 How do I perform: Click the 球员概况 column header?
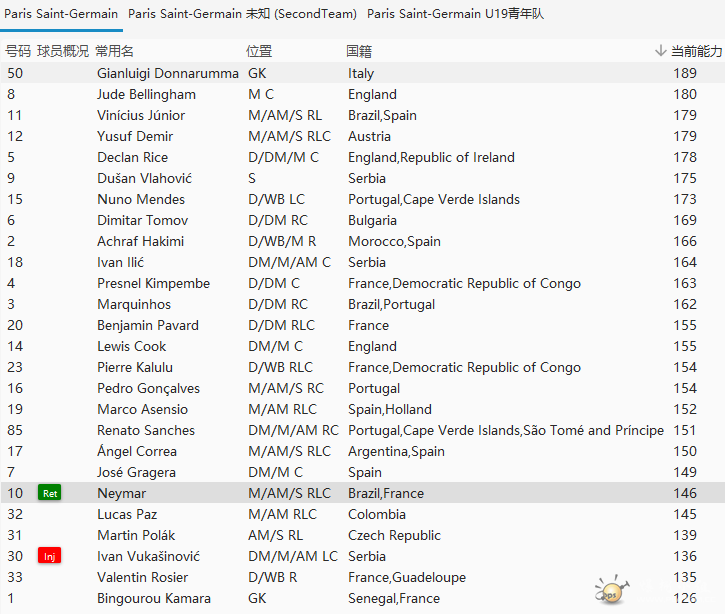pyautogui.click(x=63, y=51)
